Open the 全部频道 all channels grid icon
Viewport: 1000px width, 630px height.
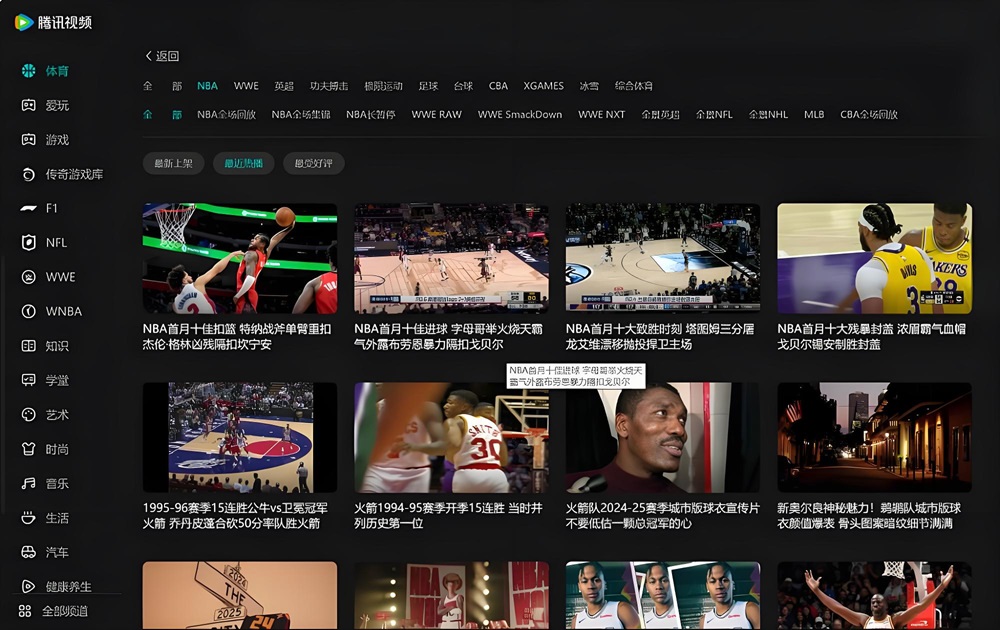pyautogui.click(x=25, y=611)
